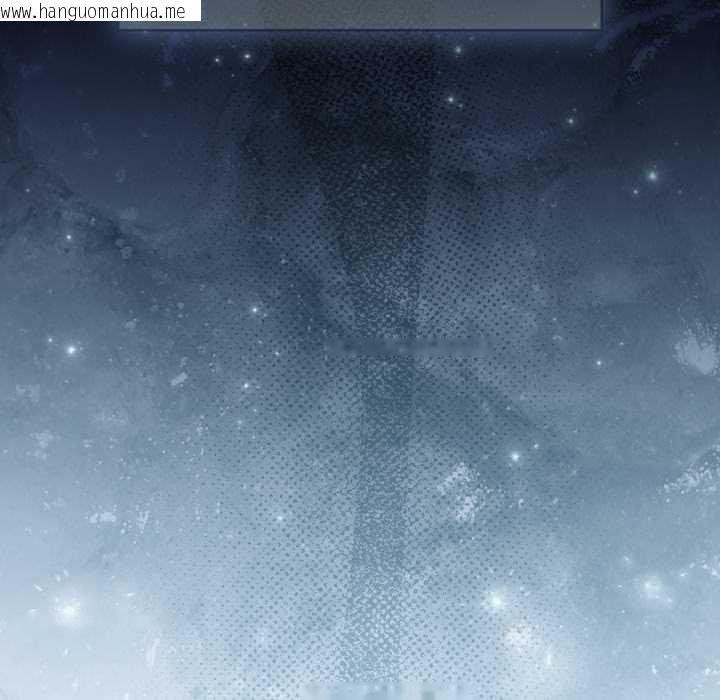This screenshot has height=700, width=720.
Task: Click the star just below the gray caption box
Action: [x=459, y=48]
